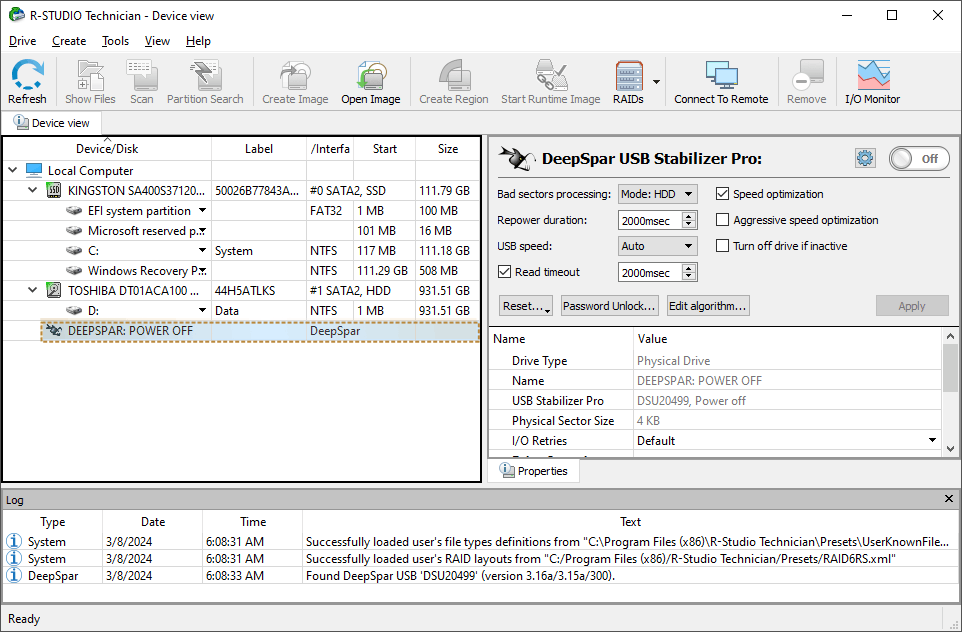Sort by the Label column header

[x=258, y=148]
